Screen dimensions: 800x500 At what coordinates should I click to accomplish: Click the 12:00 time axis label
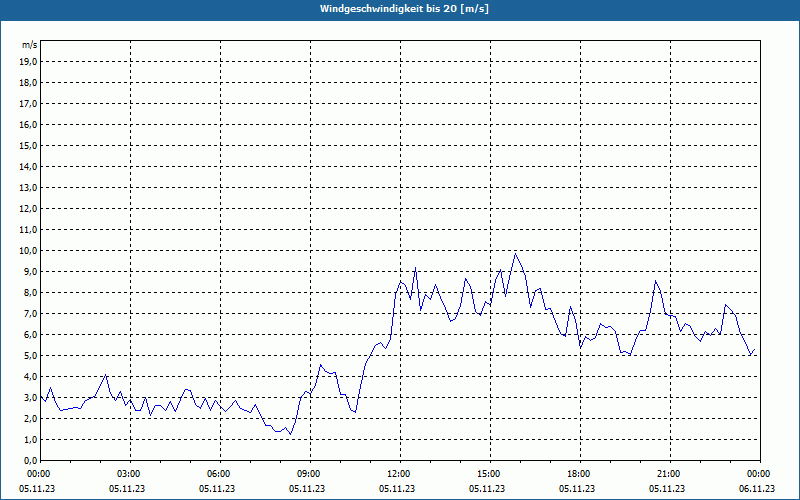pyautogui.click(x=400, y=474)
